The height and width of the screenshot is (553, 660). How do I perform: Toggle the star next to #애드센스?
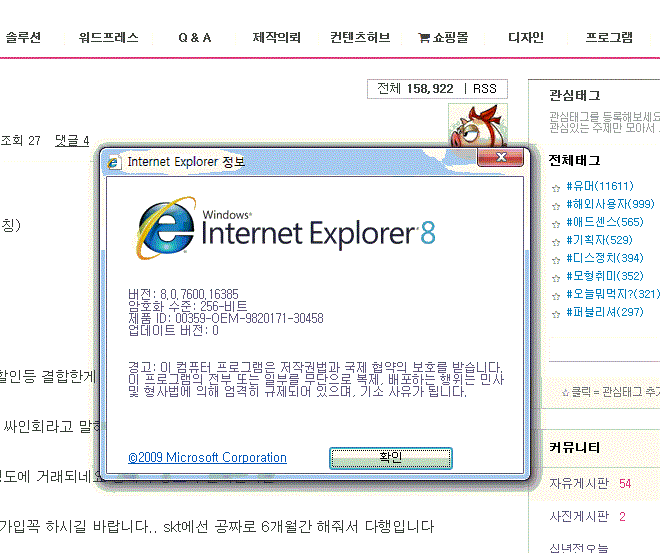coord(556,224)
